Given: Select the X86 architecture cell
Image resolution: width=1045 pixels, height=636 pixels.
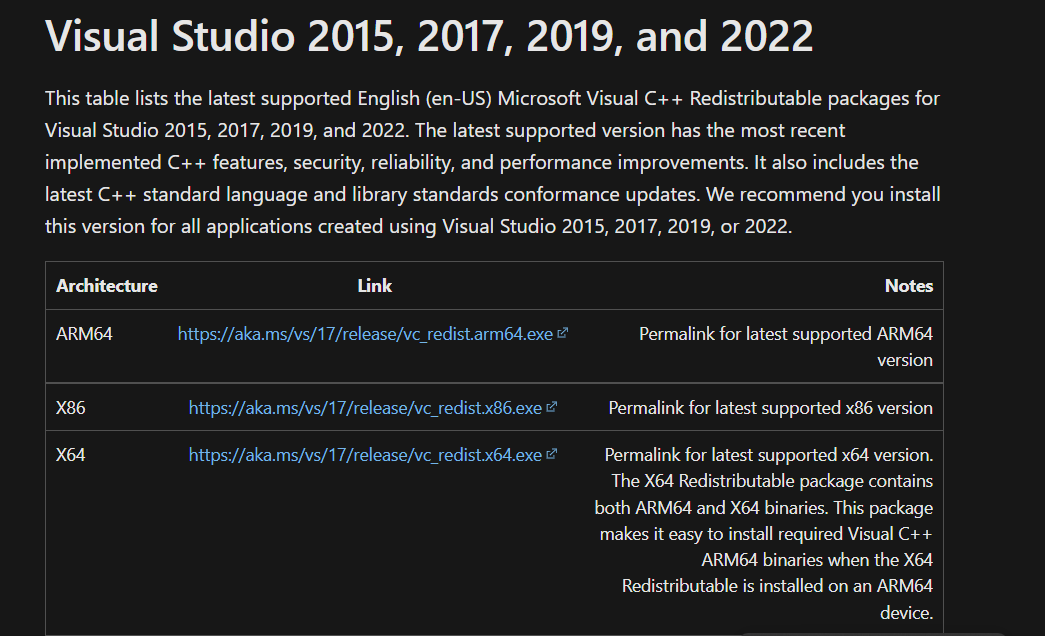Looking at the screenshot, I should (71, 408).
